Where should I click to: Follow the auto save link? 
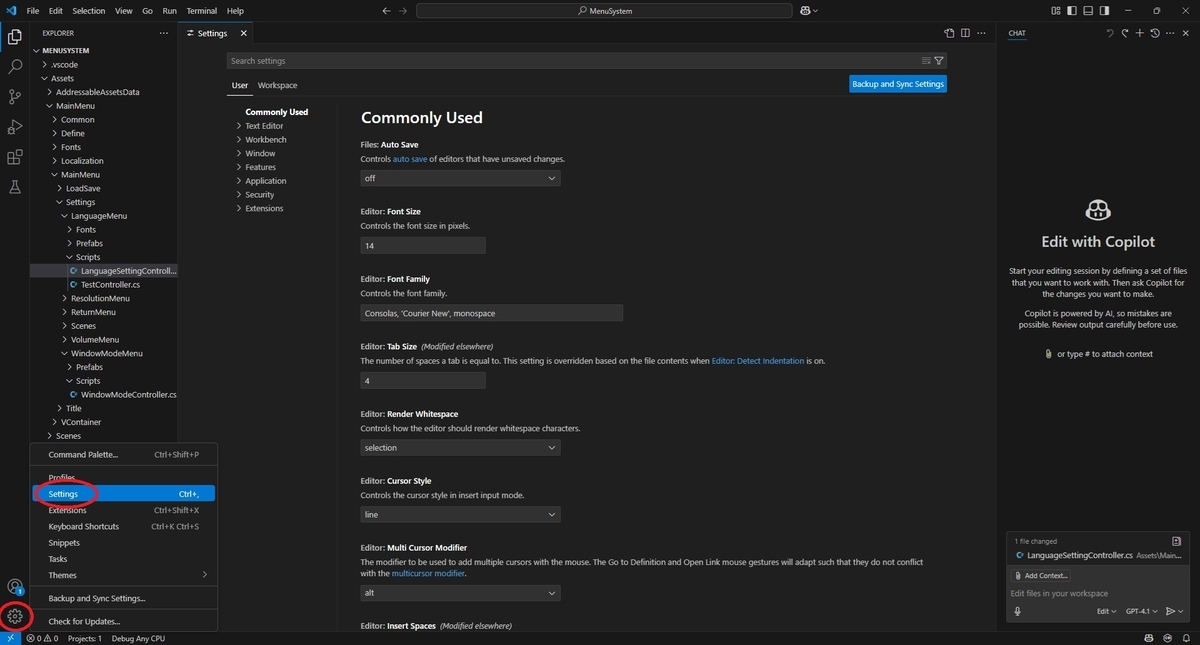tap(410, 159)
